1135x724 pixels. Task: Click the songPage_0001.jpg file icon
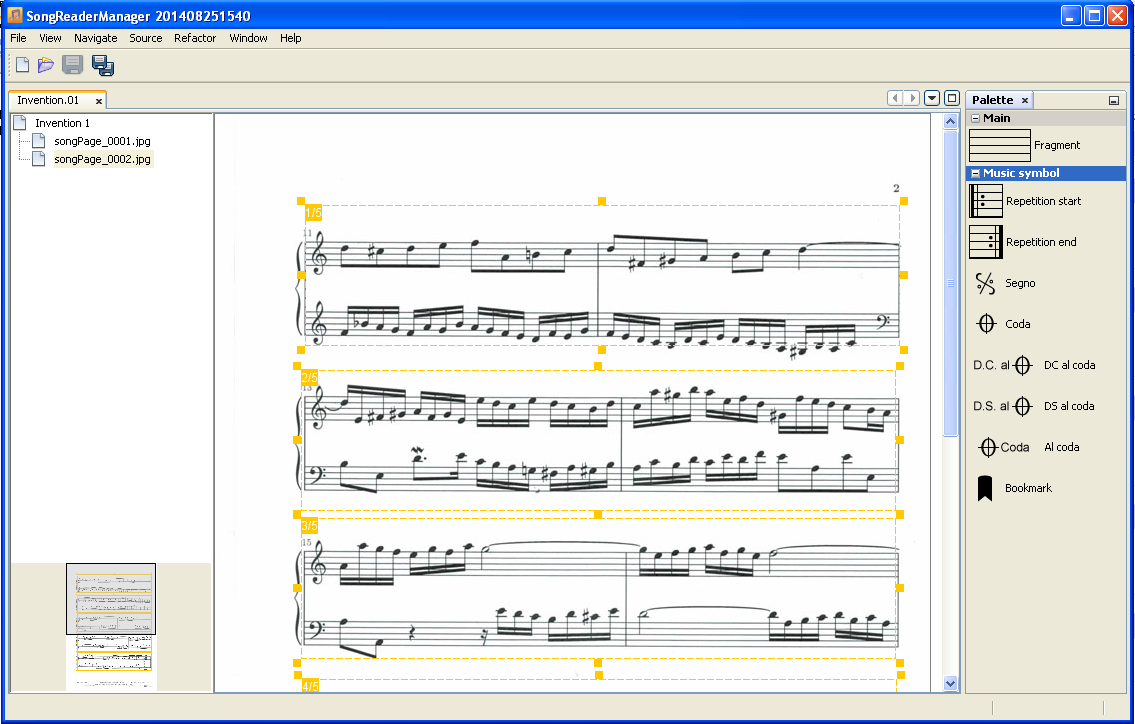tap(38, 140)
